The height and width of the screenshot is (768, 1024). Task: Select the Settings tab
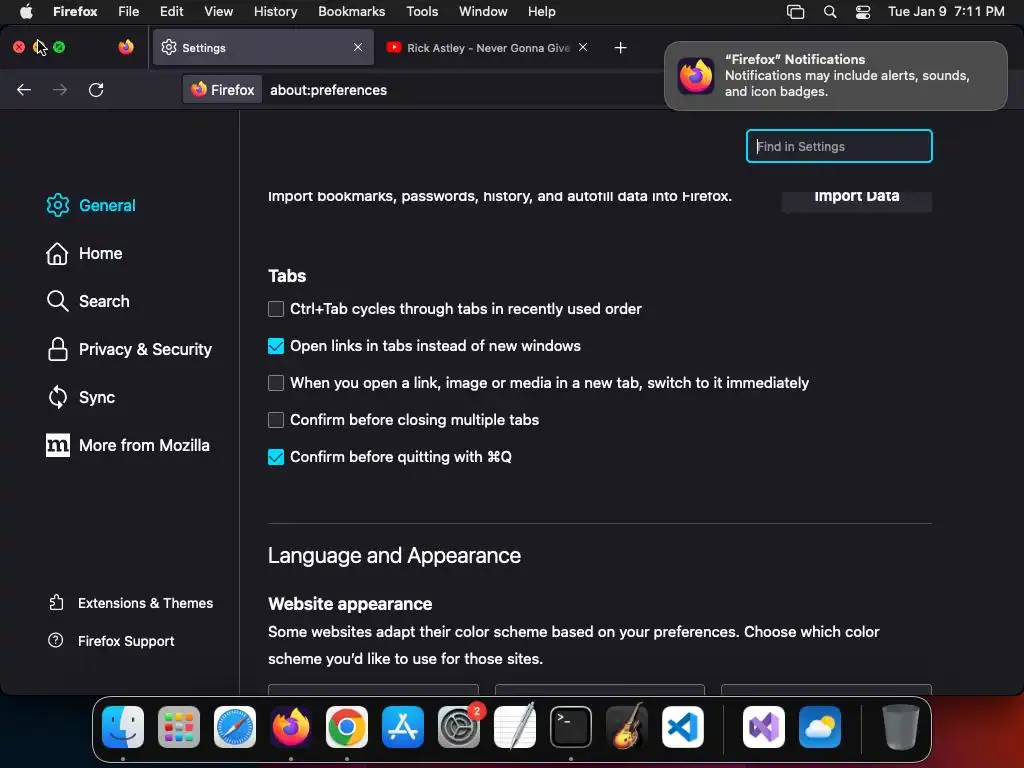263,48
